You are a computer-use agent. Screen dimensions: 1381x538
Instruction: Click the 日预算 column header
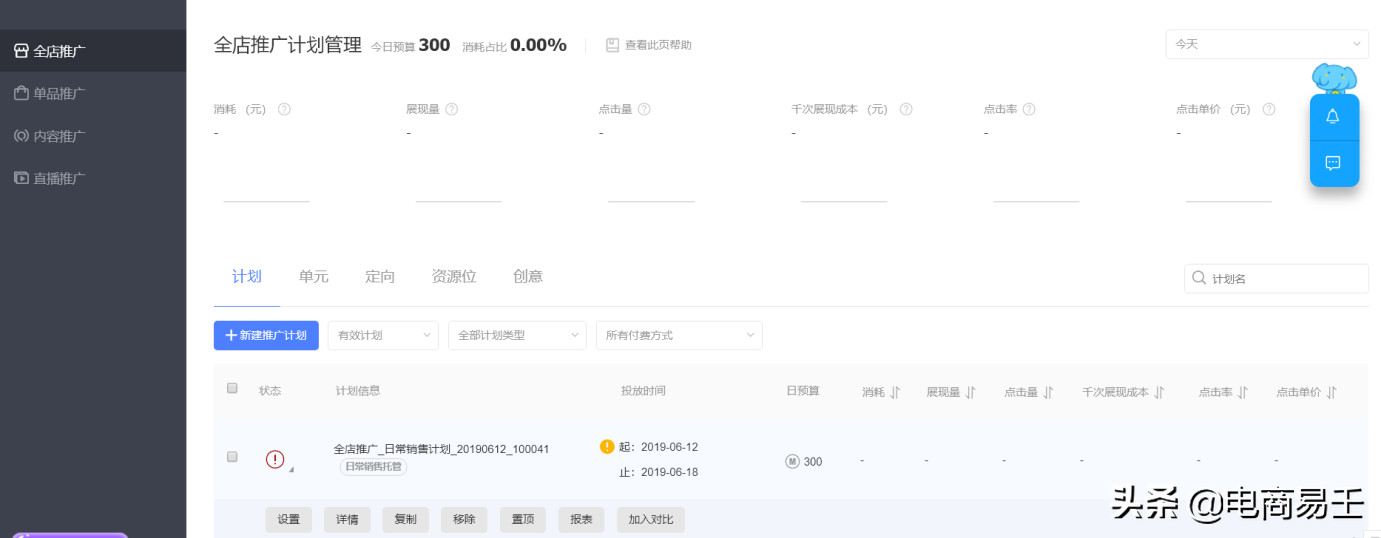(x=803, y=391)
